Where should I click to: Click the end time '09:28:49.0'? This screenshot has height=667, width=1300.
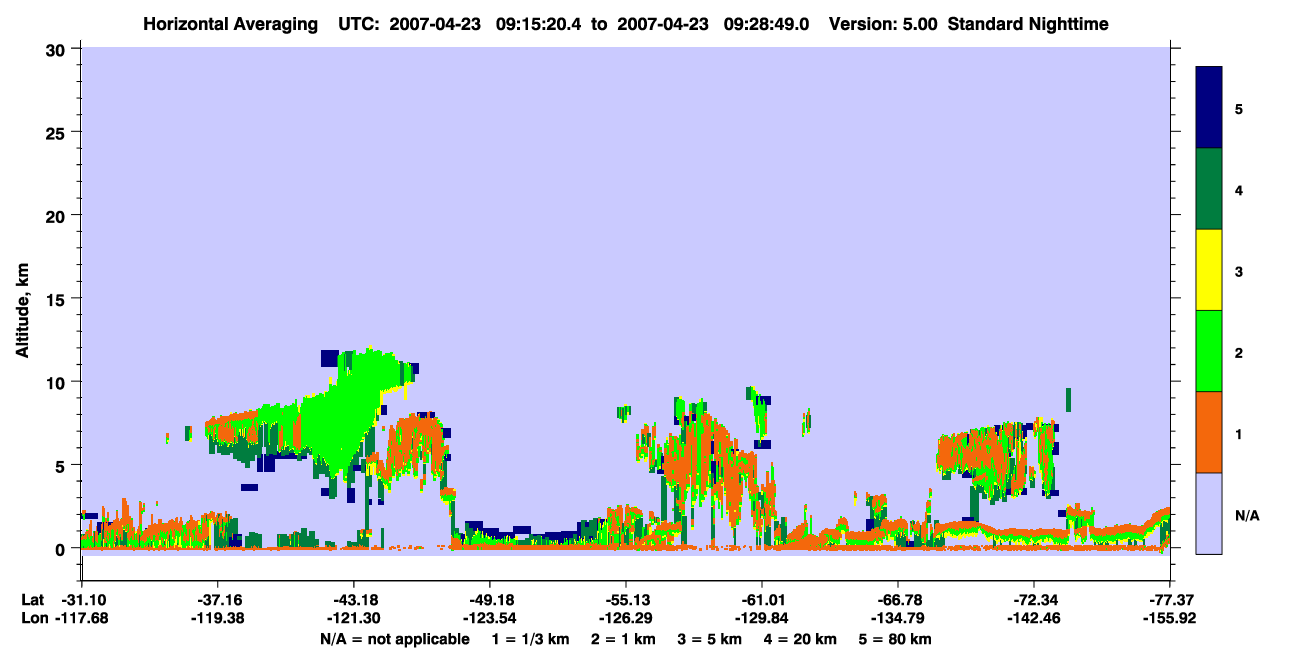coord(765,23)
